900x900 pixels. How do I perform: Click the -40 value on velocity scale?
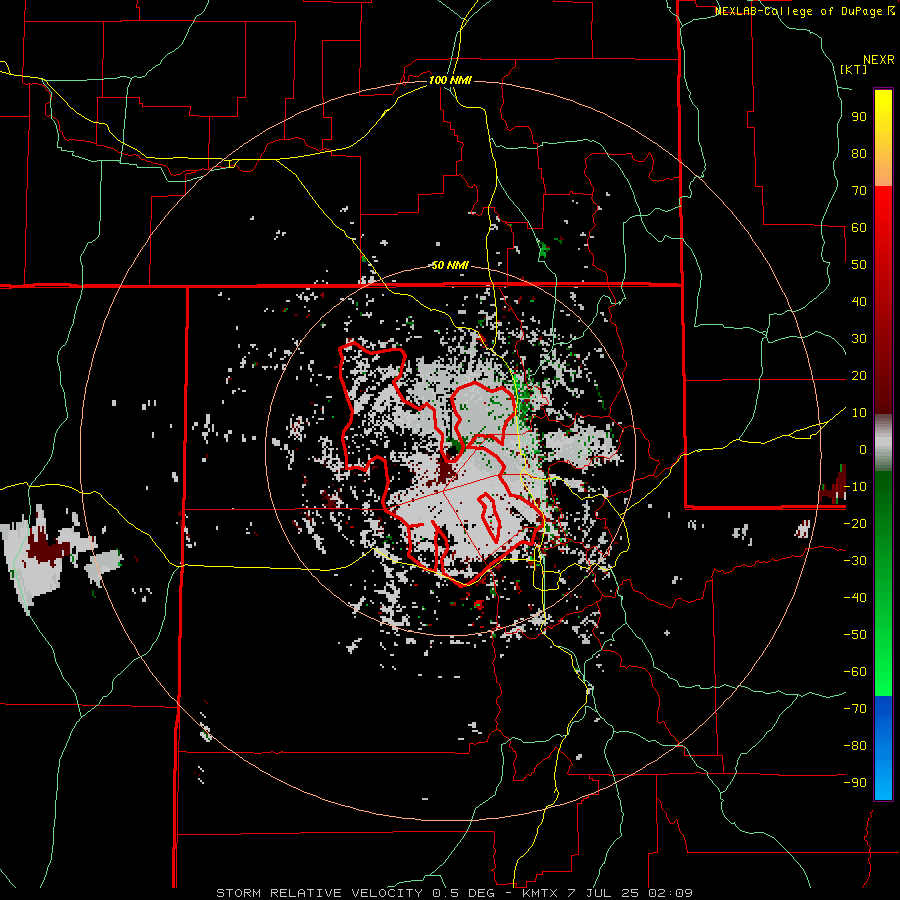[855, 598]
